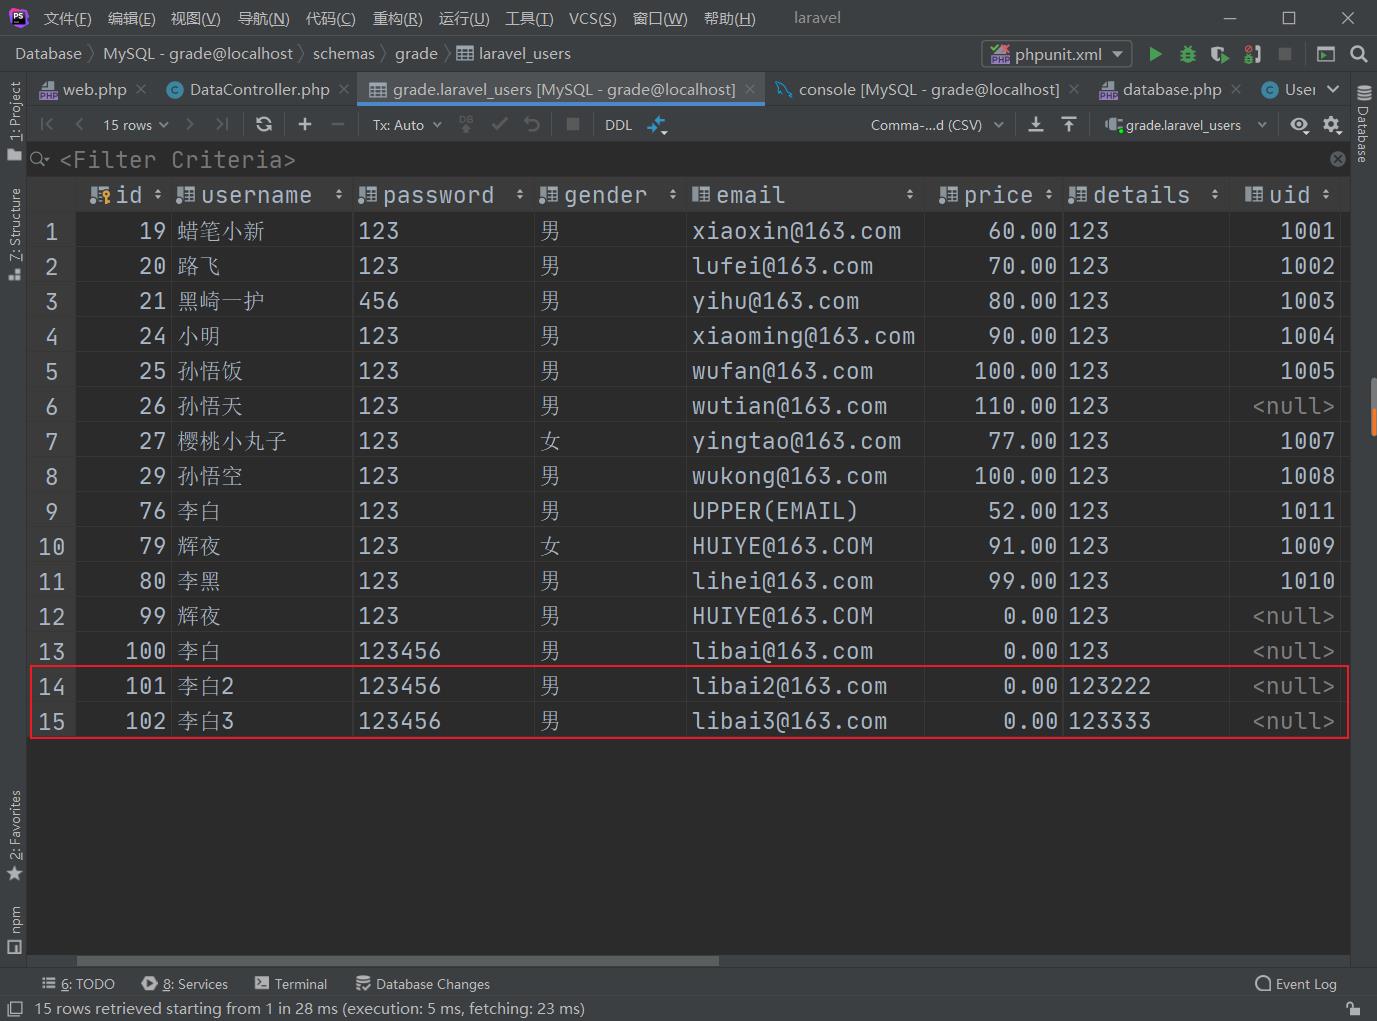Go to last page of rows
The height and width of the screenshot is (1021, 1377).
222,124
